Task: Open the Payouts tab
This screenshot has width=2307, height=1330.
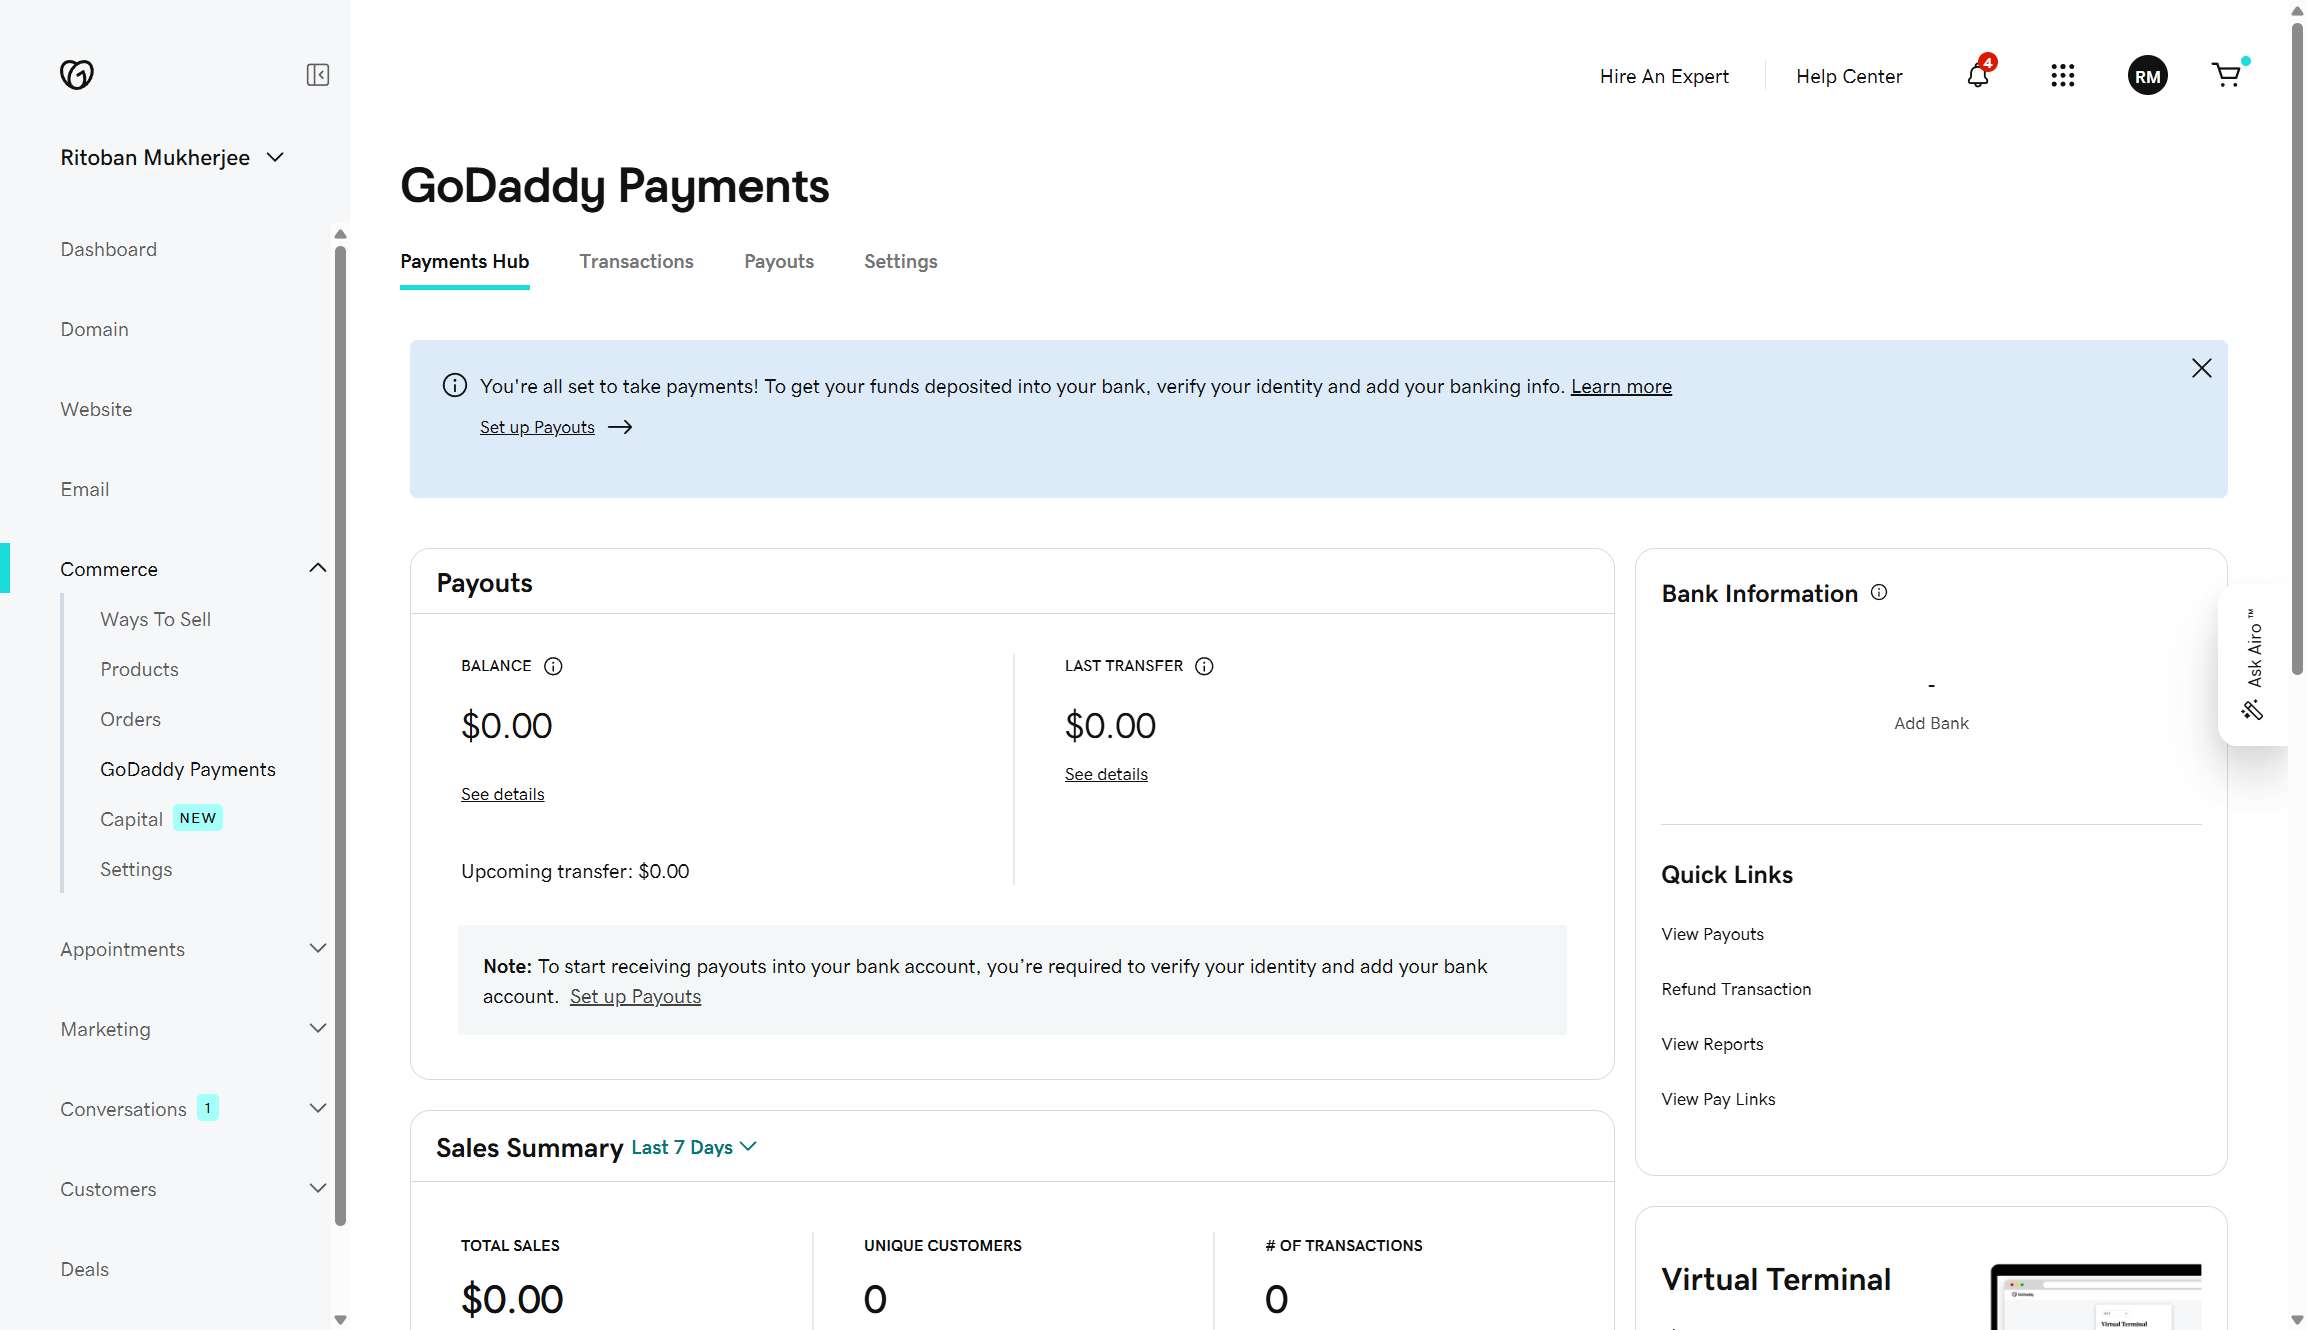Action: [778, 261]
